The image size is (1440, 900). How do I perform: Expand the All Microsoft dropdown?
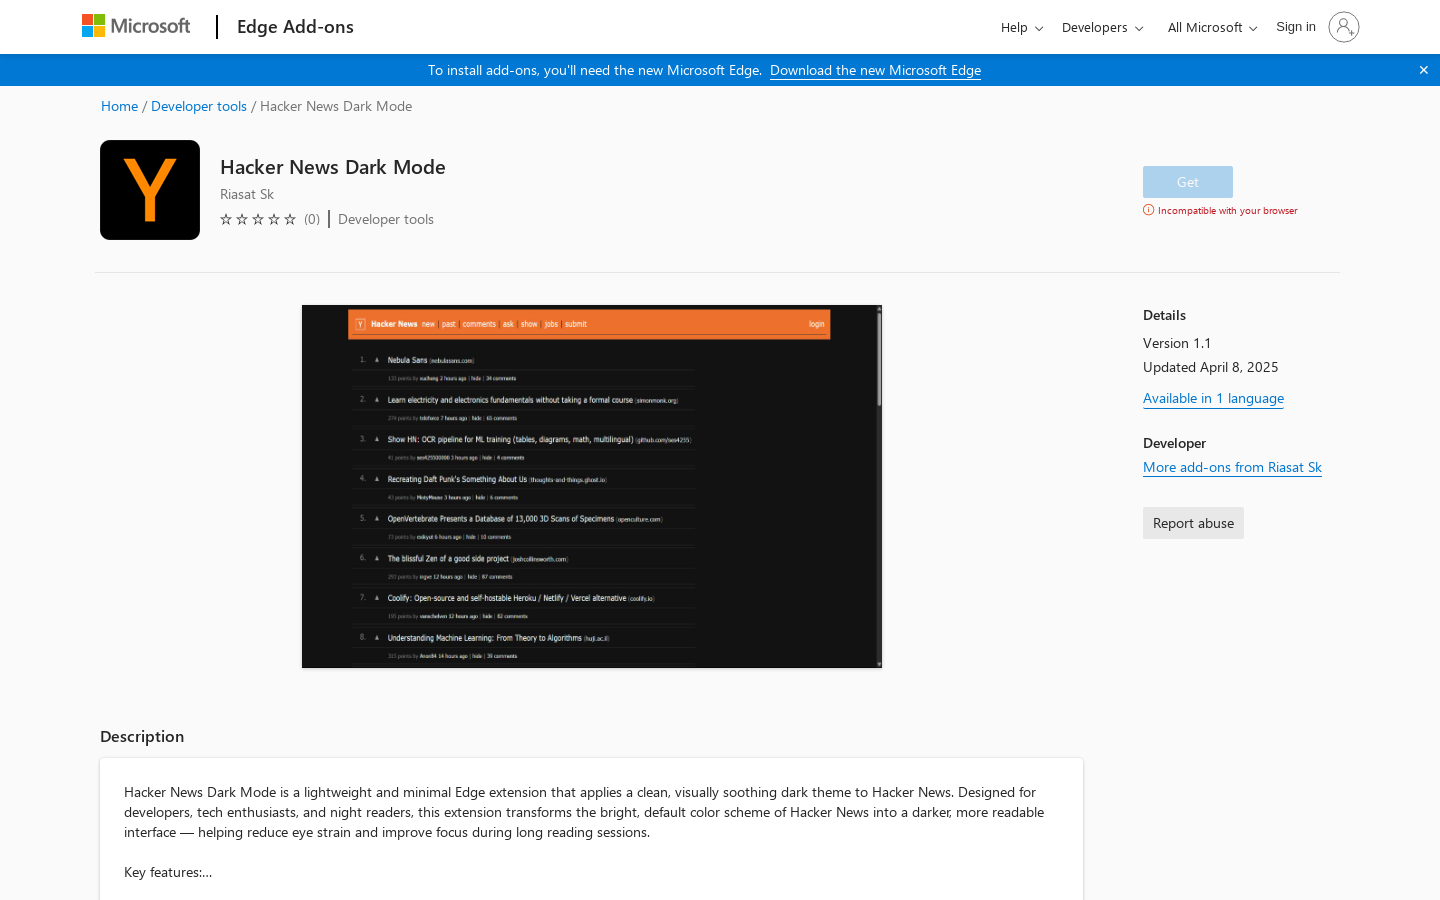(1212, 28)
